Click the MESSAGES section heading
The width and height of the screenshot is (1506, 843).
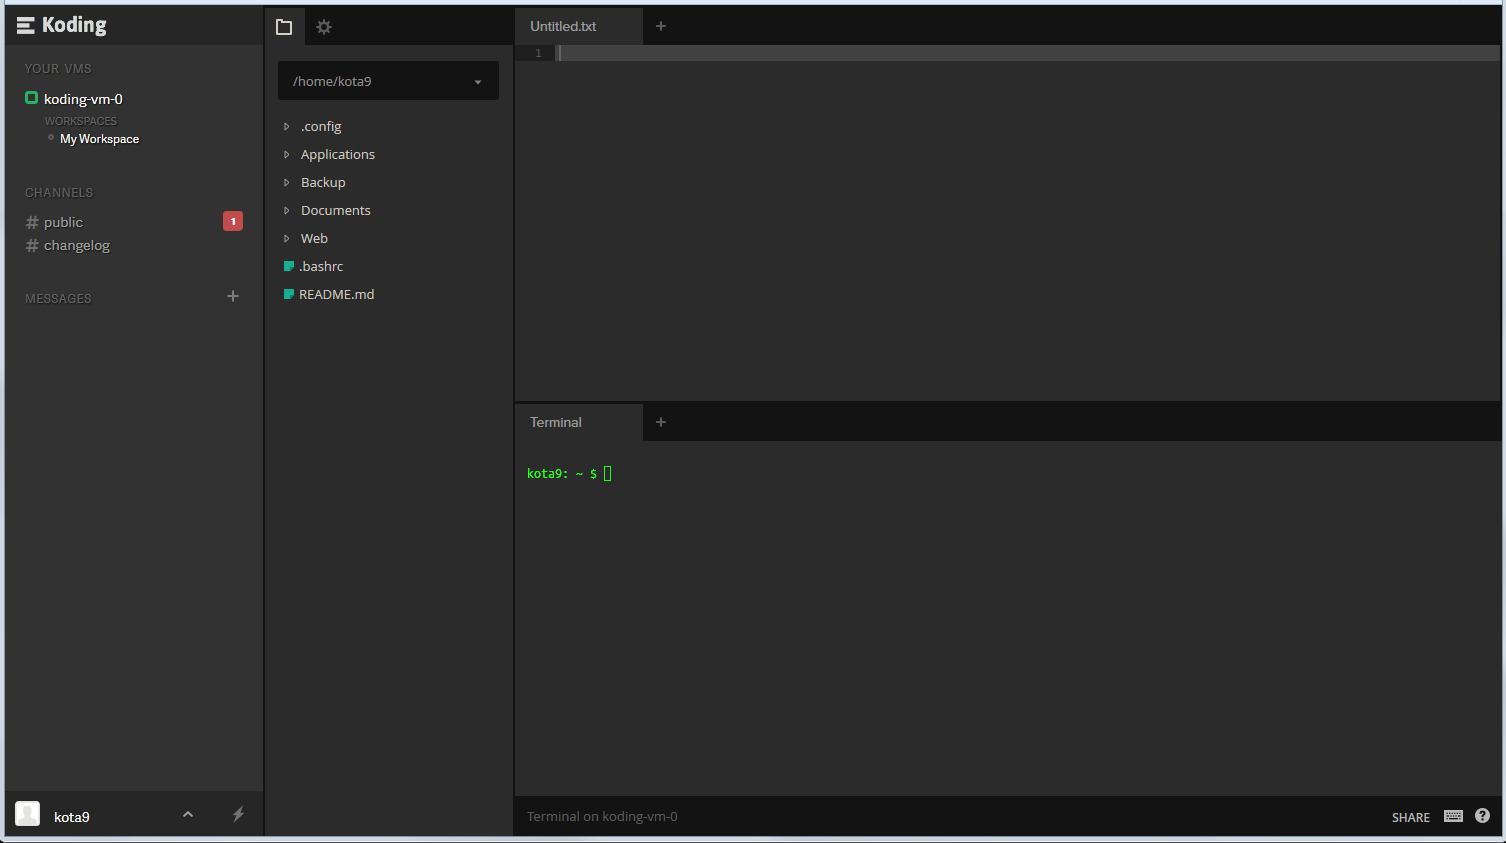pyautogui.click(x=58, y=299)
